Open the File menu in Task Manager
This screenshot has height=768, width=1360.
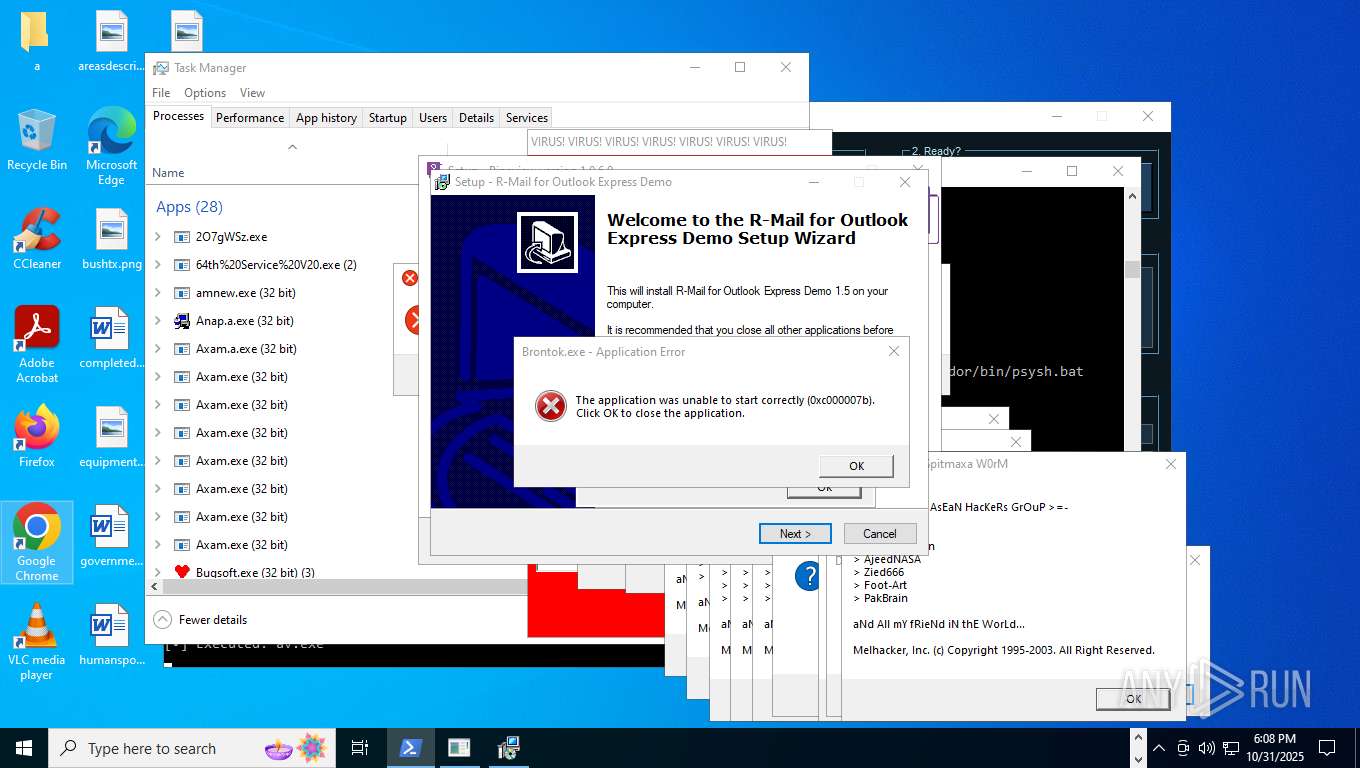[x=161, y=93]
